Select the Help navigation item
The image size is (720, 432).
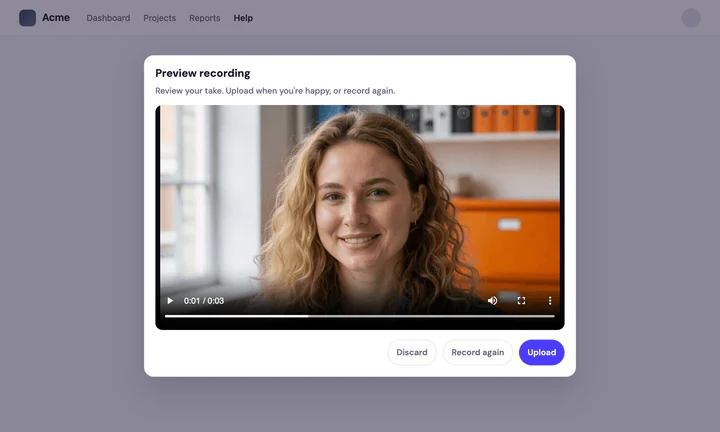tap(243, 18)
